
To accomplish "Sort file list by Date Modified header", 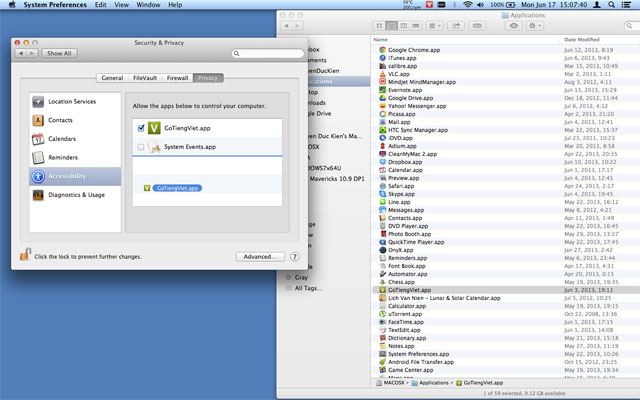I will 580,39.
